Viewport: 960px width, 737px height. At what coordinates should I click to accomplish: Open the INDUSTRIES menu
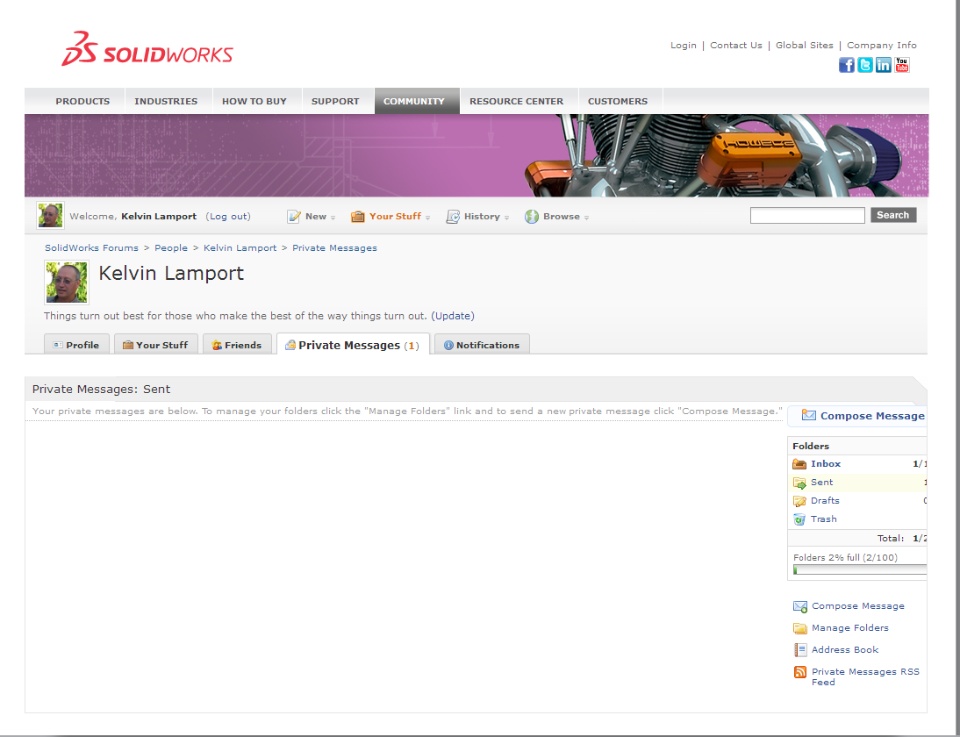166,101
